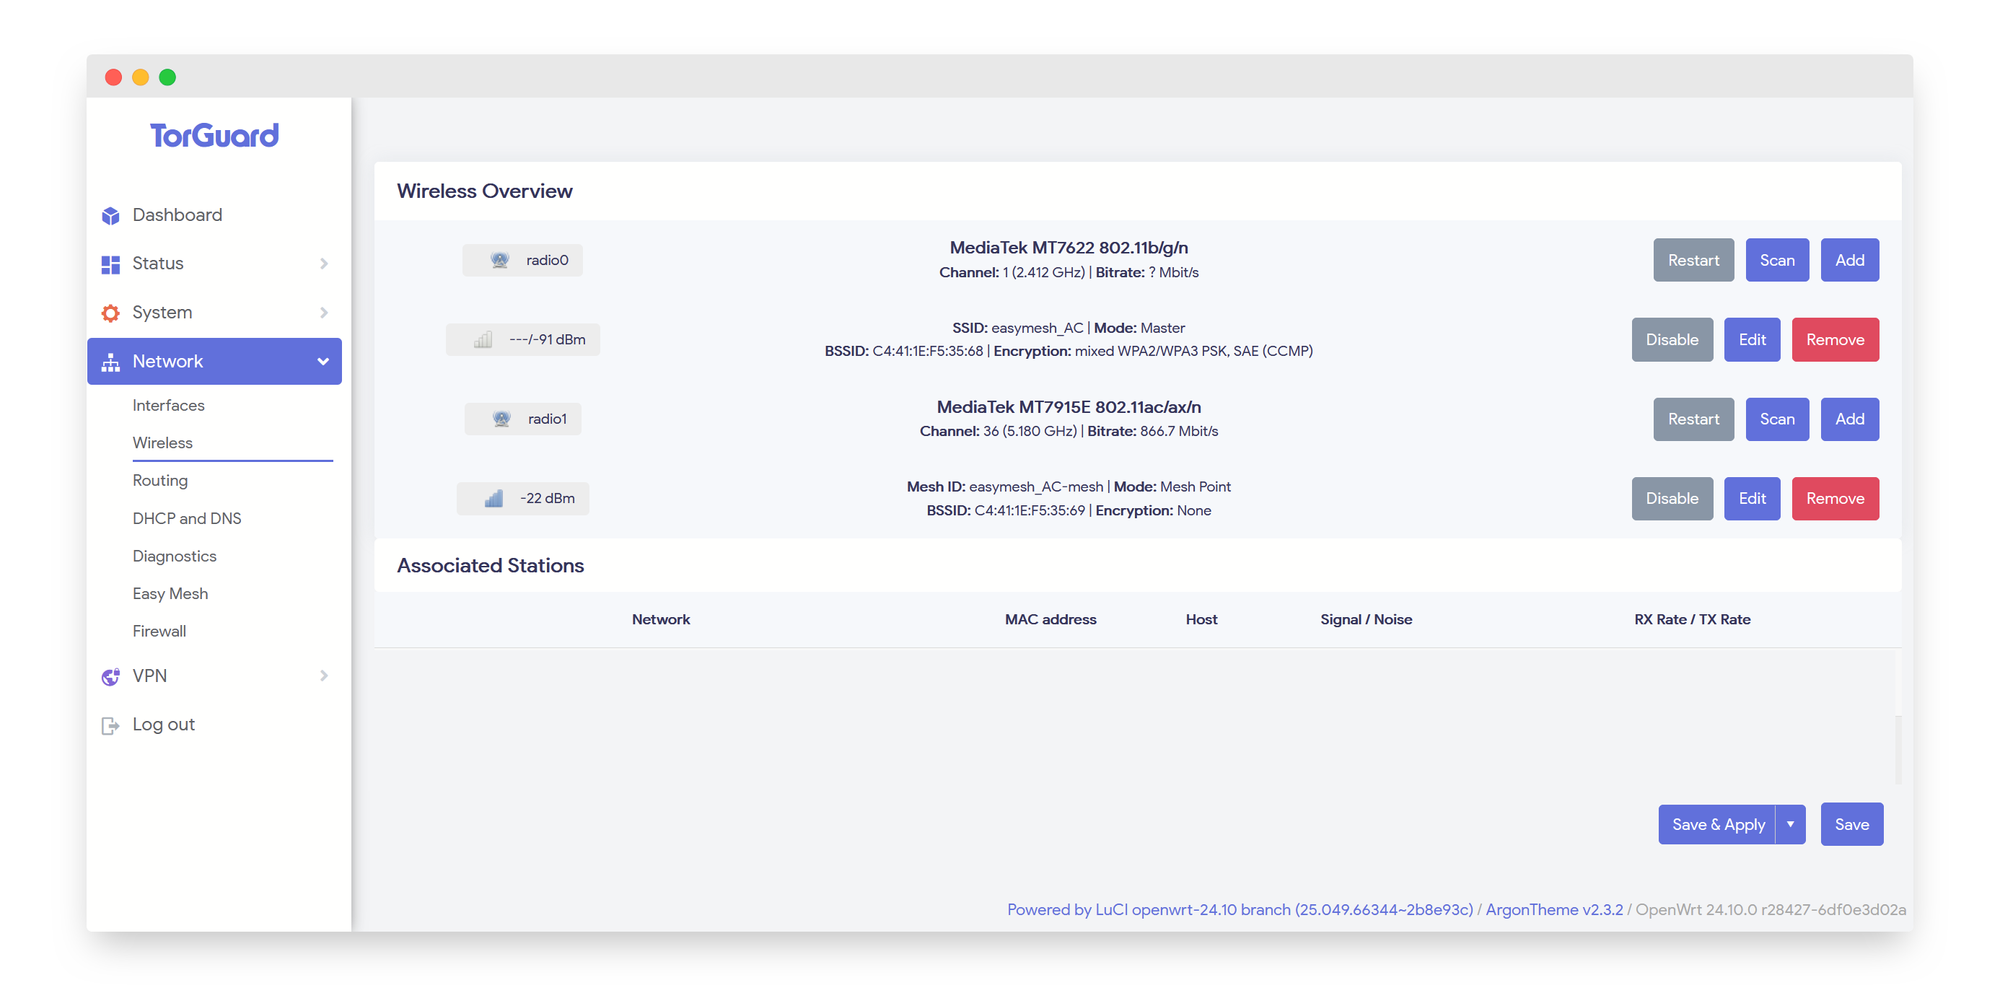Image resolution: width=2000 pixels, height=986 pixels.
Task: Click the MediaTek MT7622 802.11b/g/n title
Action: [1068, 248]
